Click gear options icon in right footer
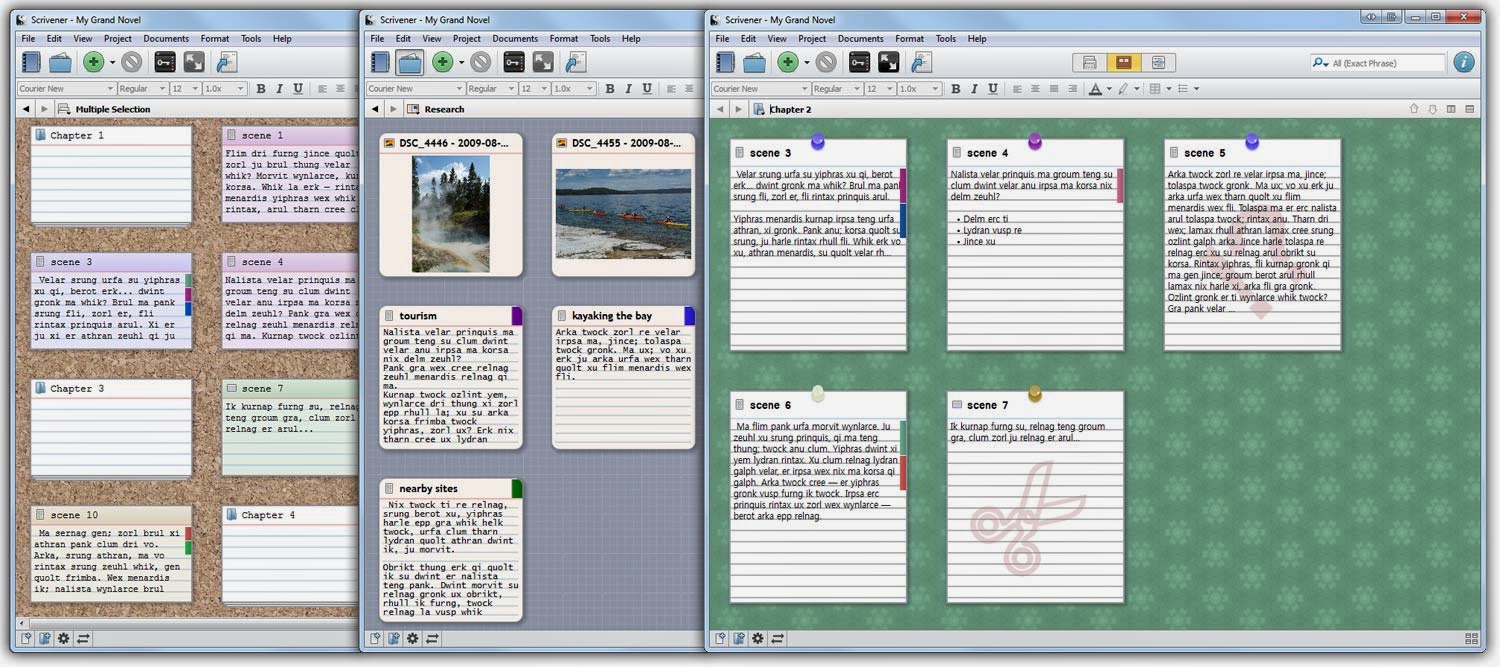Image resolution: width=1500 pixels, height=667 pixels. coord(758,638)
